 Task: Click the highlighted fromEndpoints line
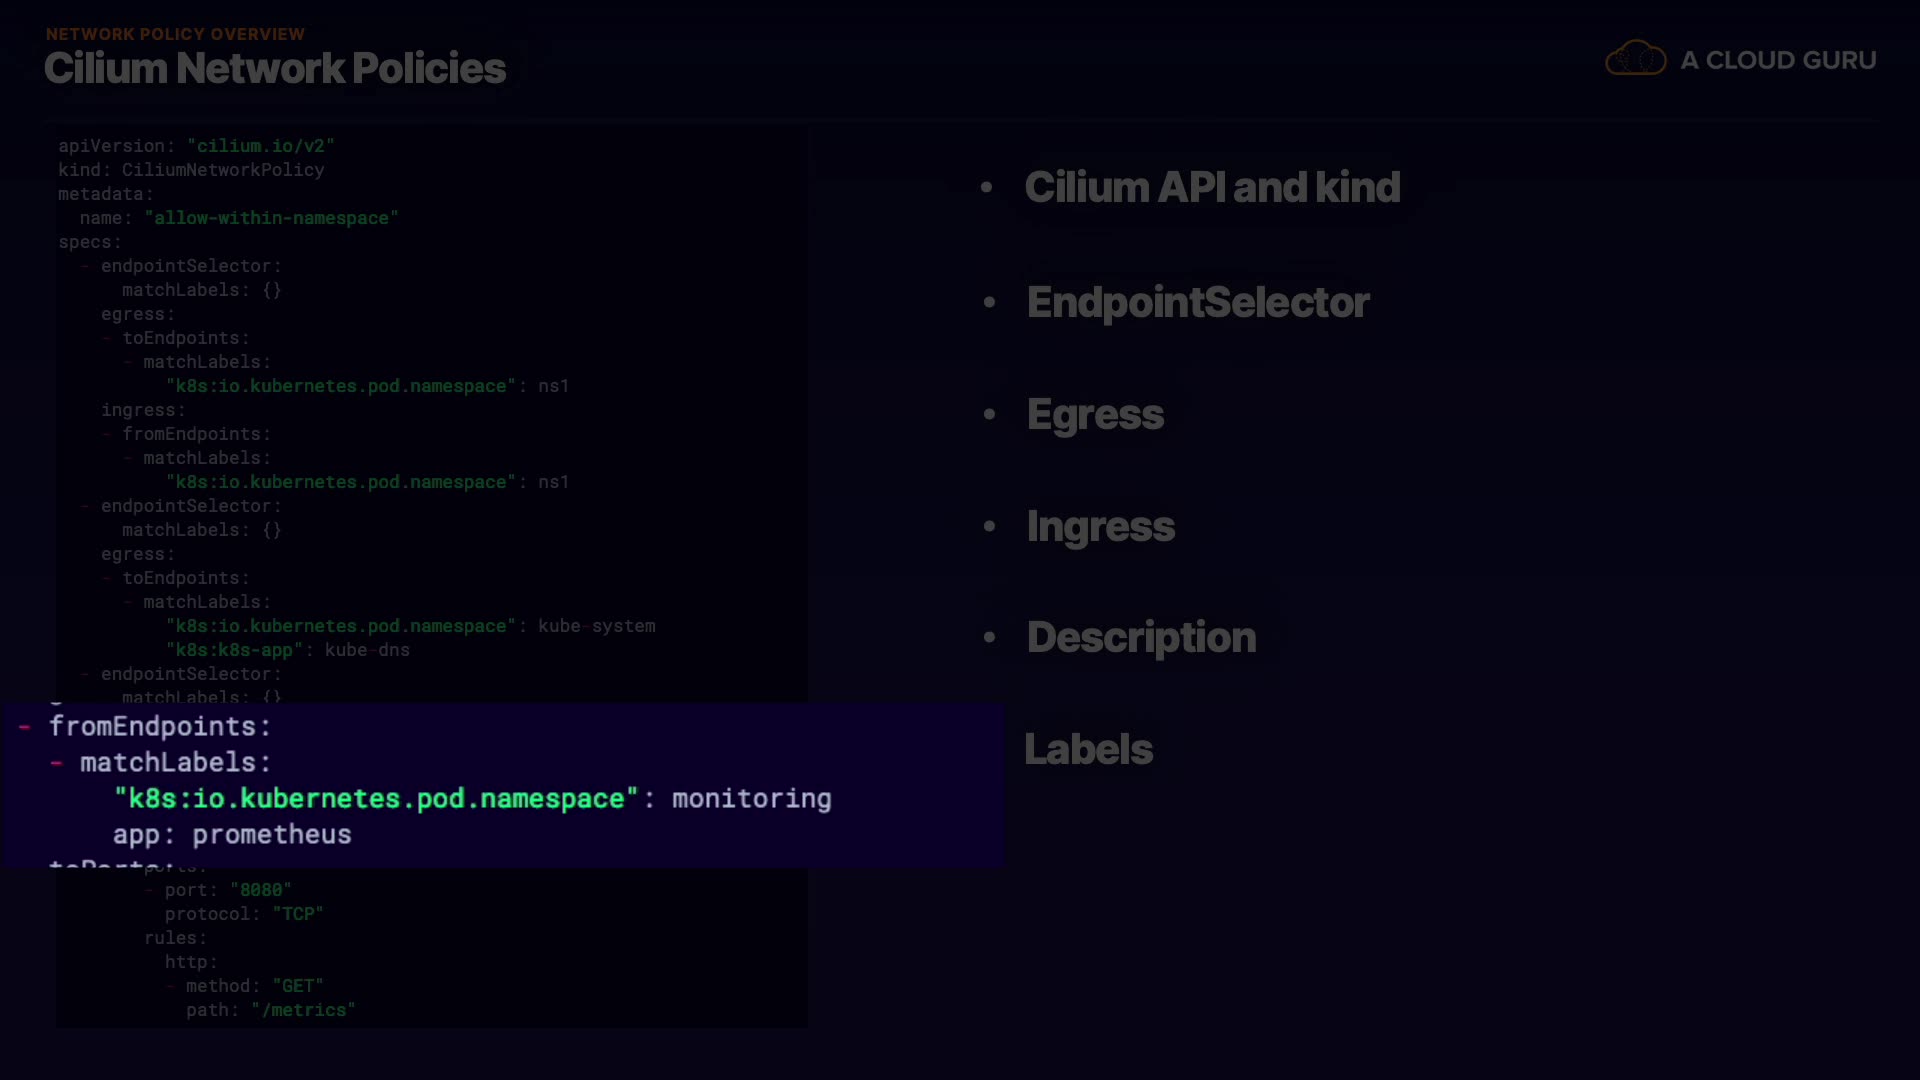pos(160,726)
